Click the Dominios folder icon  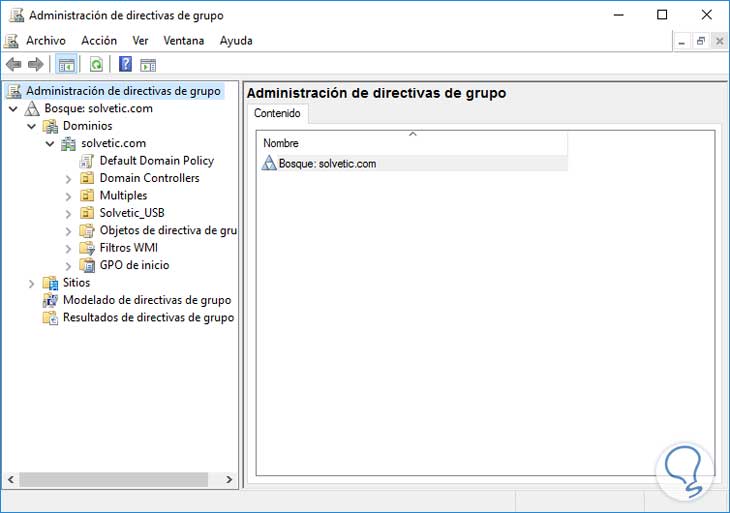(x=50, y=126)
